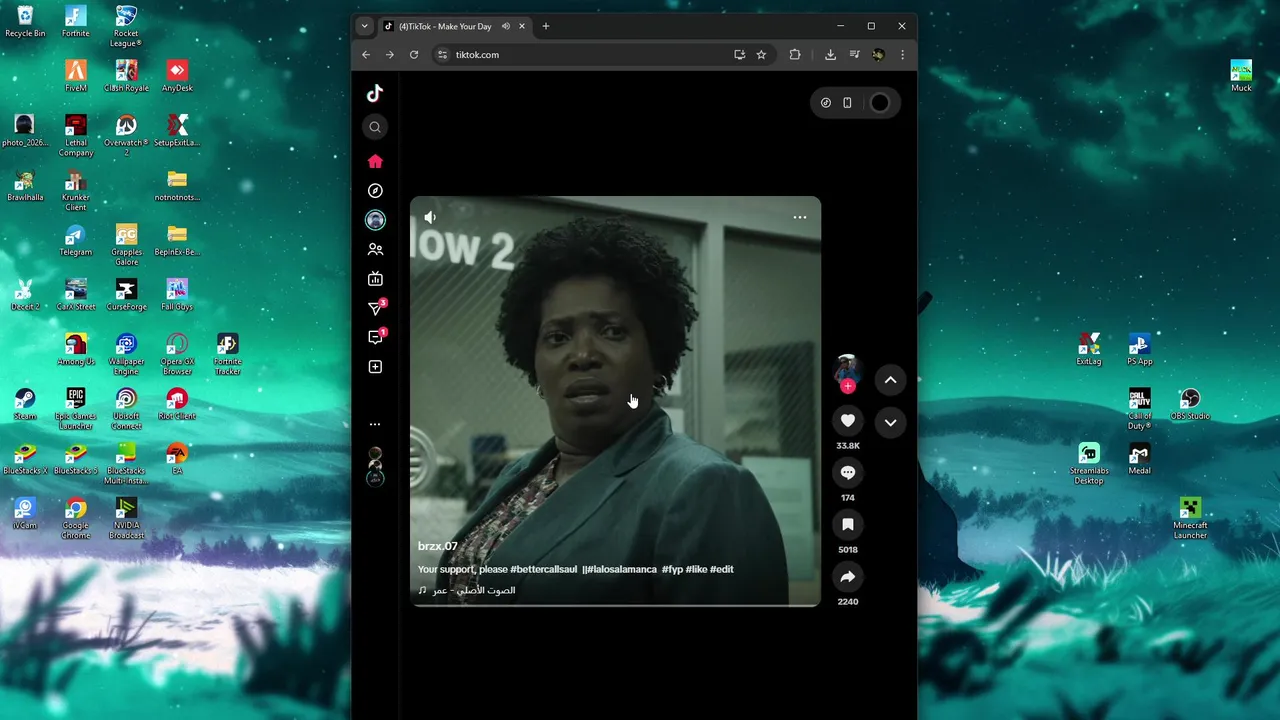Image resolution: width=1280 pixels, height=720 pixels.
Task: Go forward in Chrome
Action: tap(390, 55)
